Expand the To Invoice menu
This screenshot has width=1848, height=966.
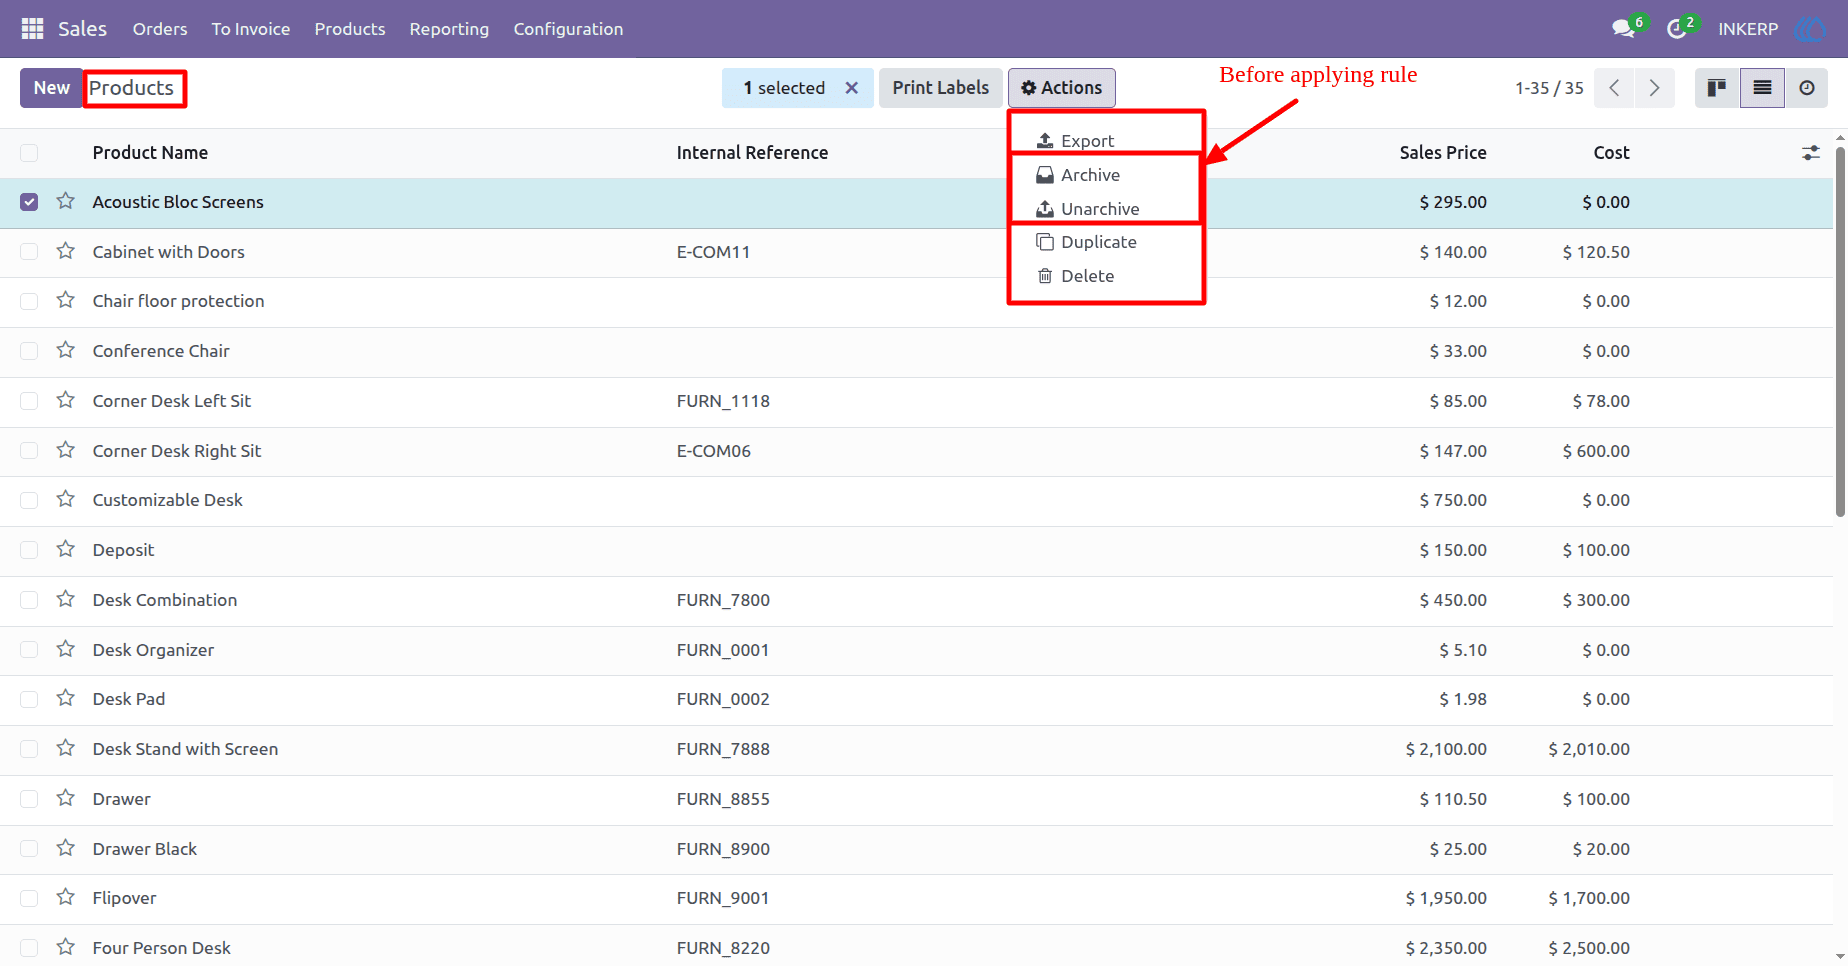[x=251, y=29]
